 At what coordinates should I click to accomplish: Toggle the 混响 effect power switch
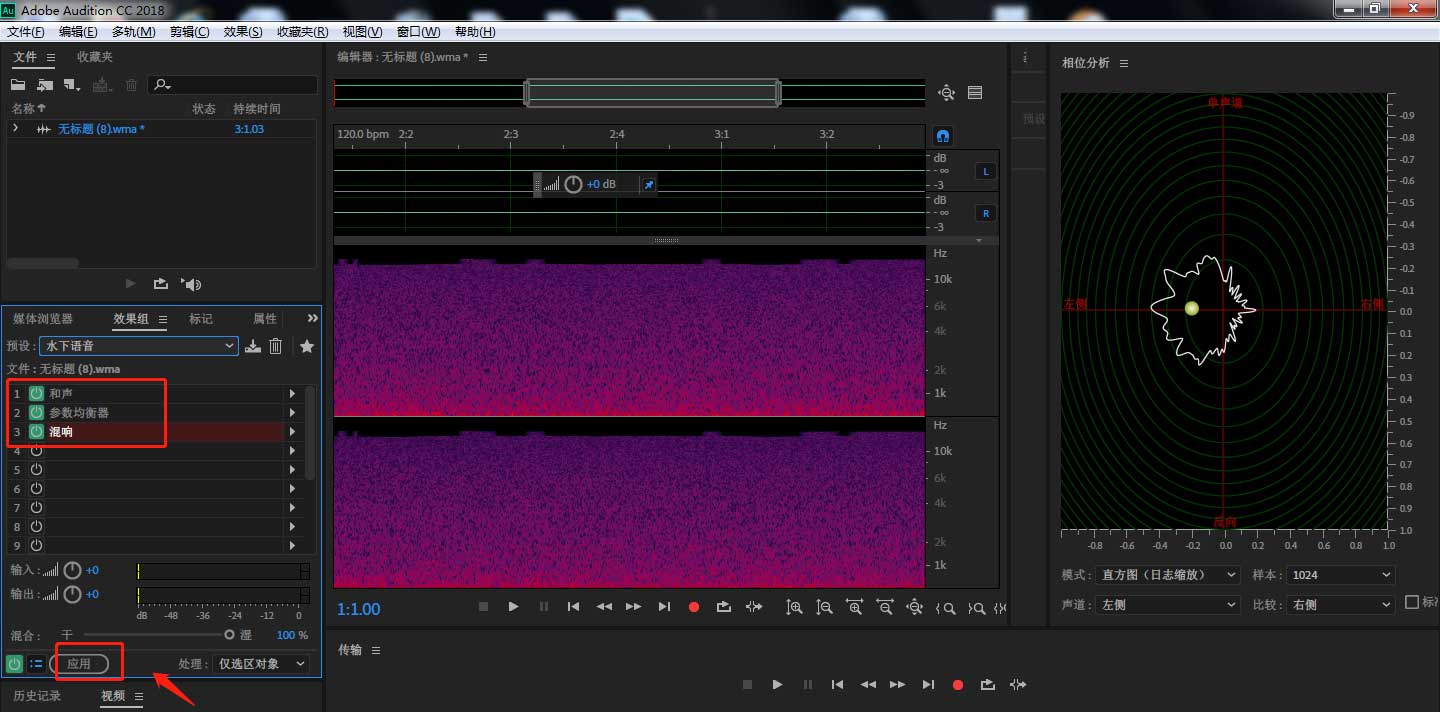[36, 432]
